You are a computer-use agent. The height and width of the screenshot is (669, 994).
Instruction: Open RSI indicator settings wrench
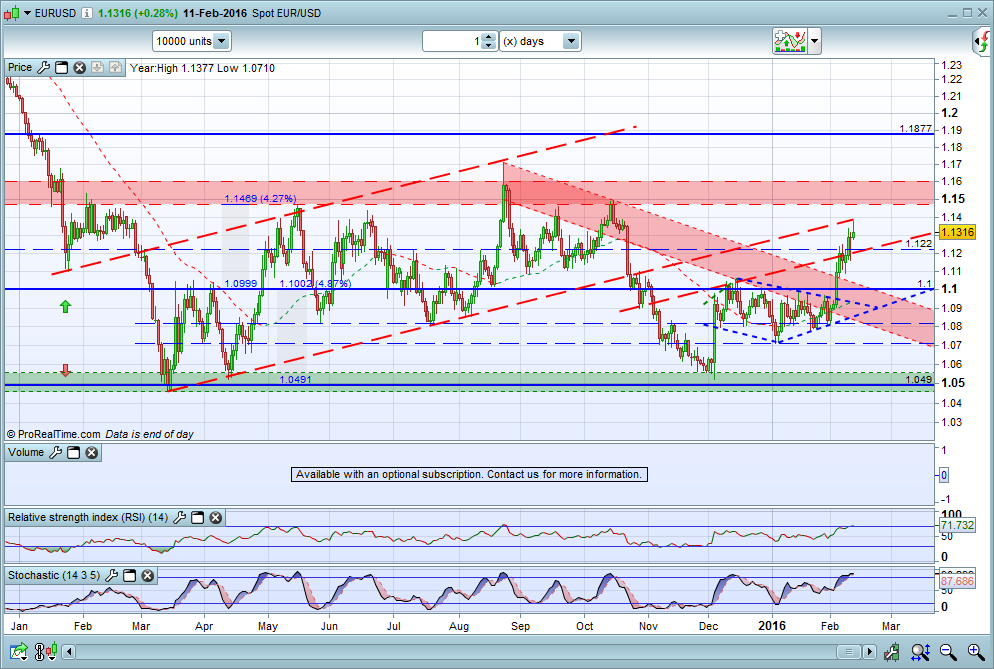pos(180,517)
